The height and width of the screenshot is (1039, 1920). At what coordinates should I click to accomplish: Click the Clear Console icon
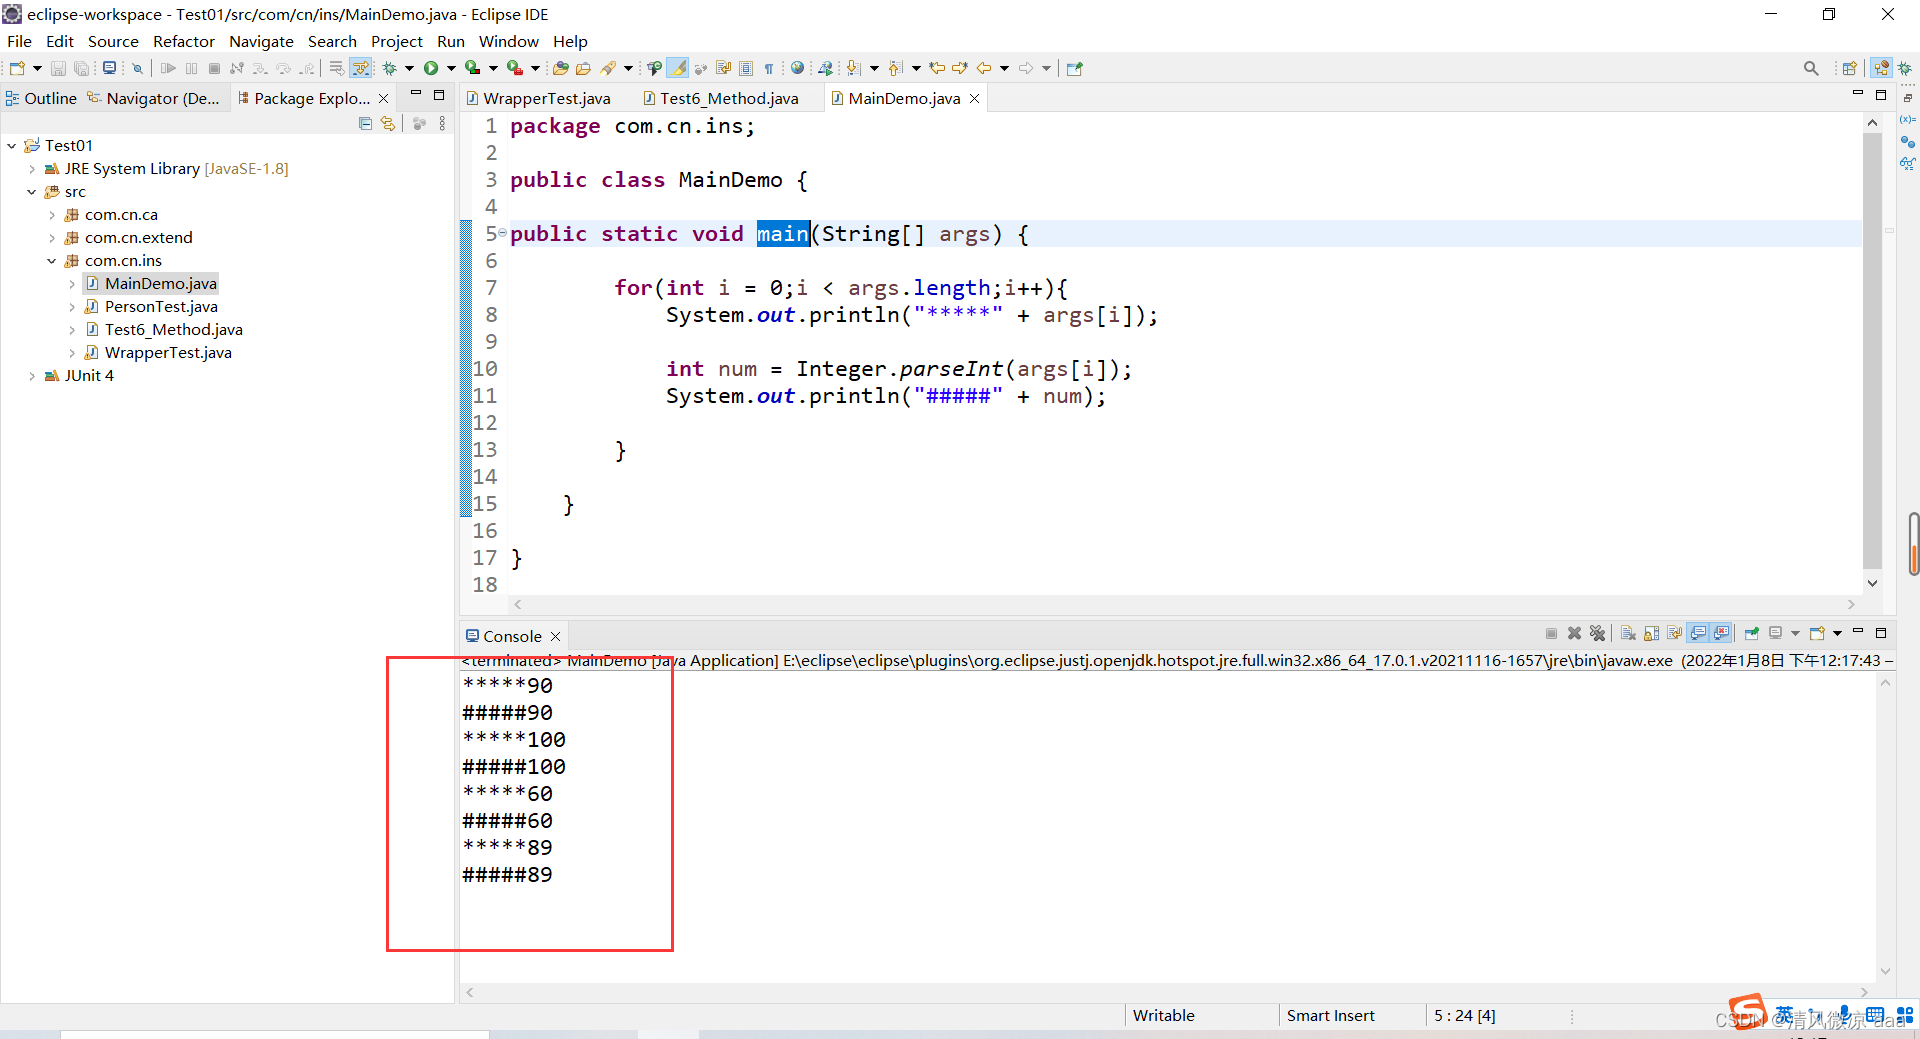[1628, 633]
